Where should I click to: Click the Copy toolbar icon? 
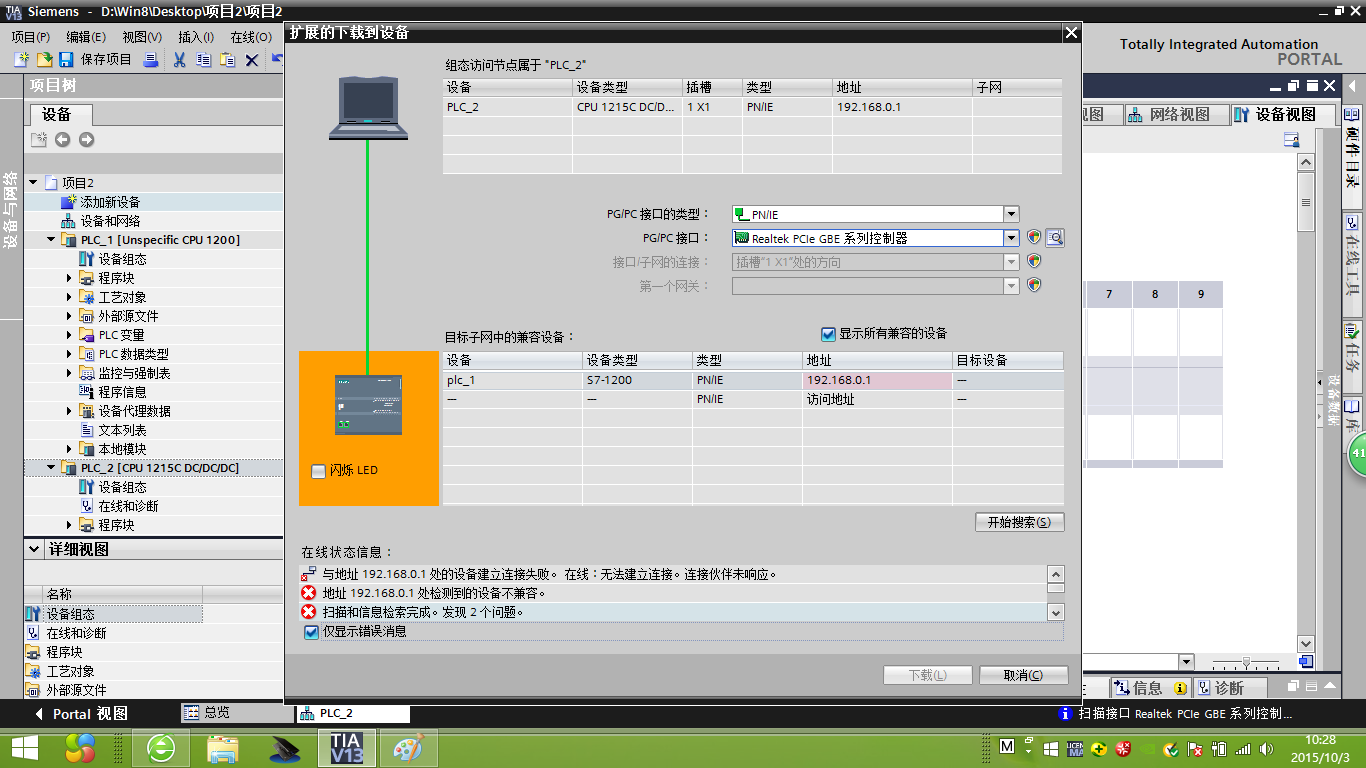203,60
